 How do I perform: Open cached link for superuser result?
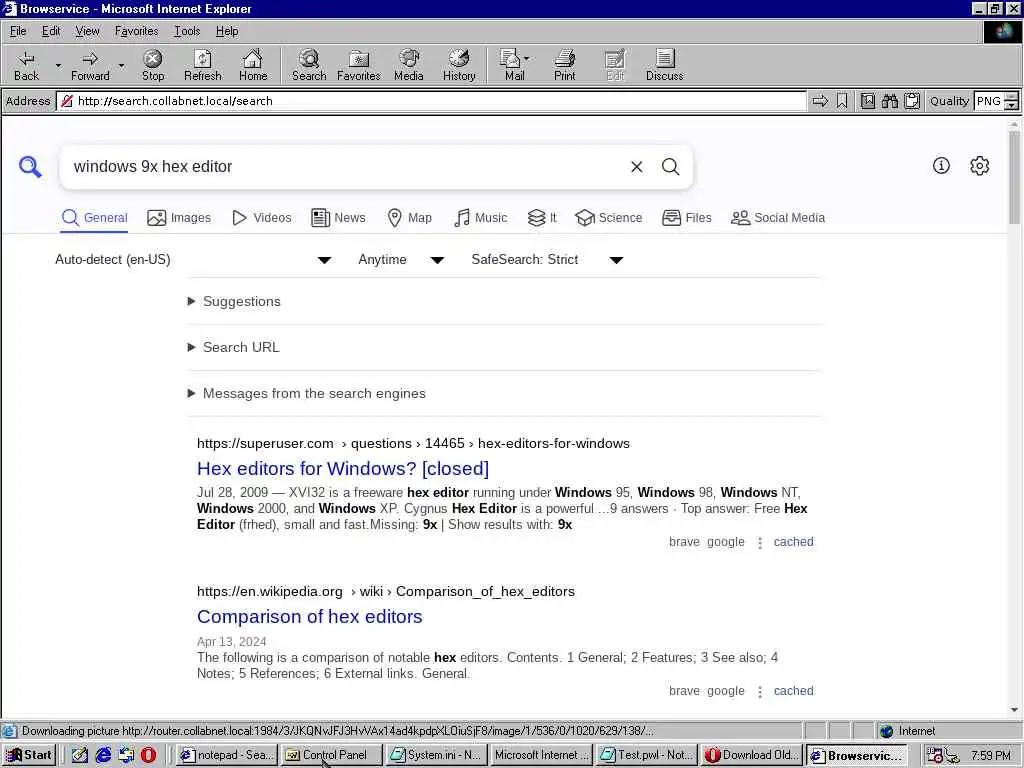(793, 541)
